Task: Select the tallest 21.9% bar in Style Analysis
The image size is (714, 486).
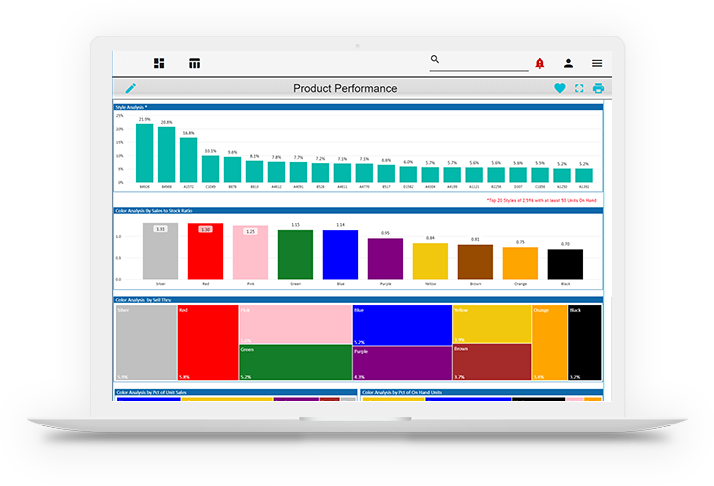Action: tap(145, 153)
